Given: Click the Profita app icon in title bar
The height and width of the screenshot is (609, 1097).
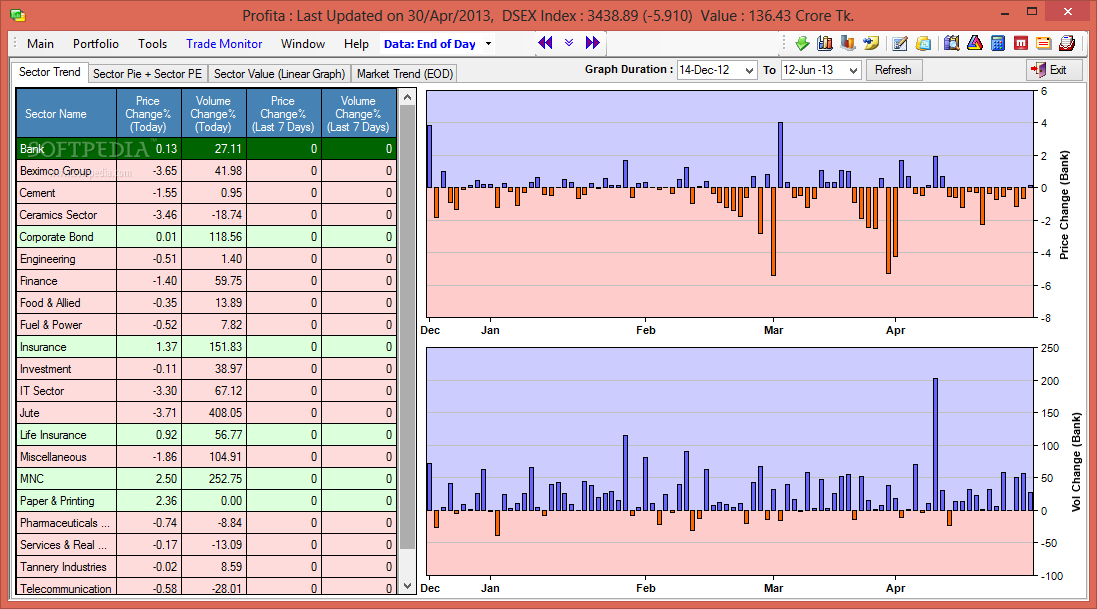Looking at the screenshot, I should tap(17, 15).
